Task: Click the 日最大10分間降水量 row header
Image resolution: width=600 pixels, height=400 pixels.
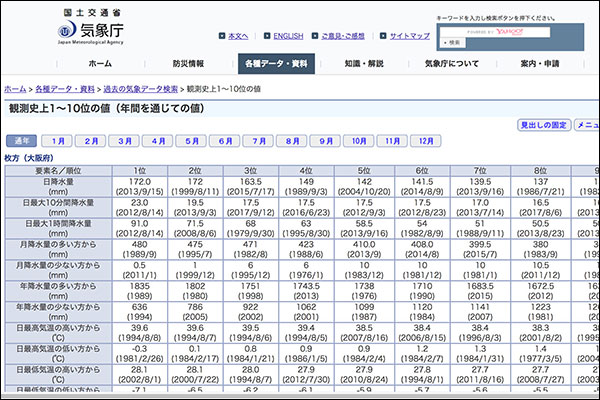Action: tap(58, 207)
